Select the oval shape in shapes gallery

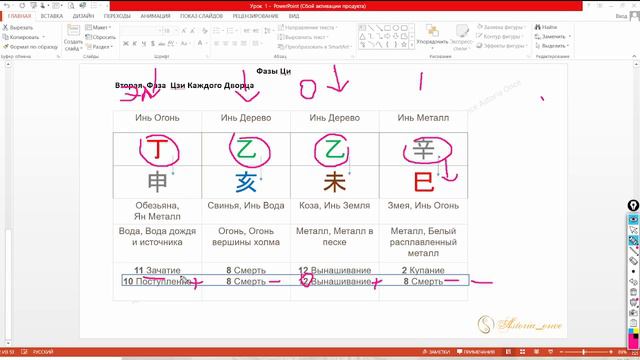click(x=396, y=28)
